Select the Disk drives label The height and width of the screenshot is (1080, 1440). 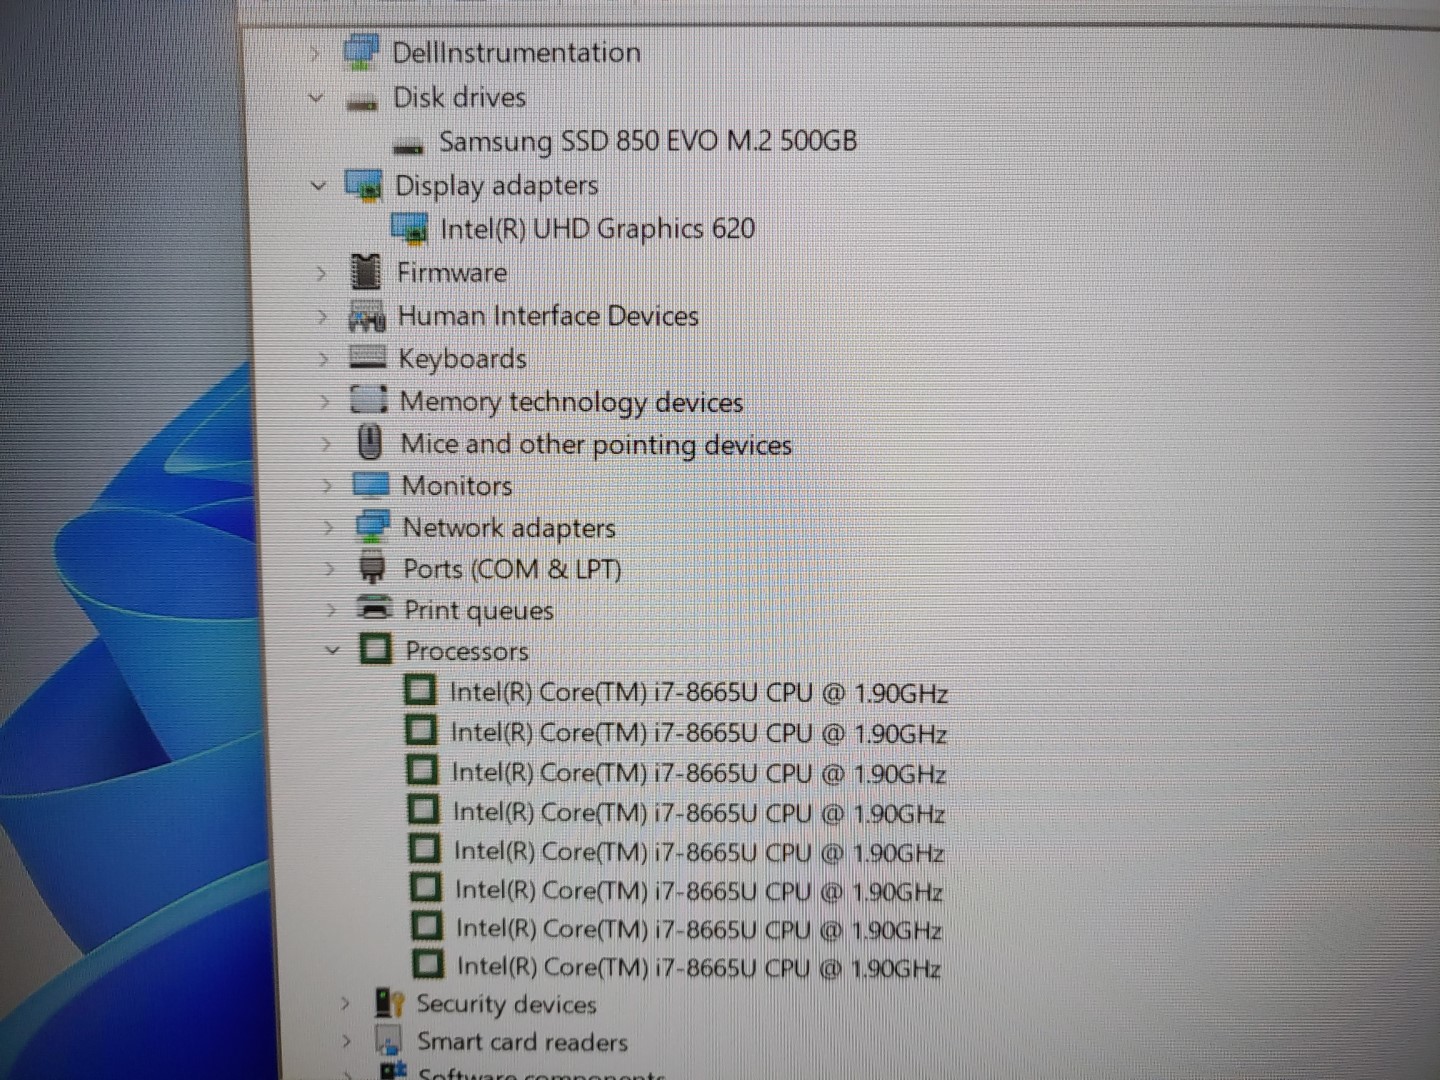coord(460,98)
